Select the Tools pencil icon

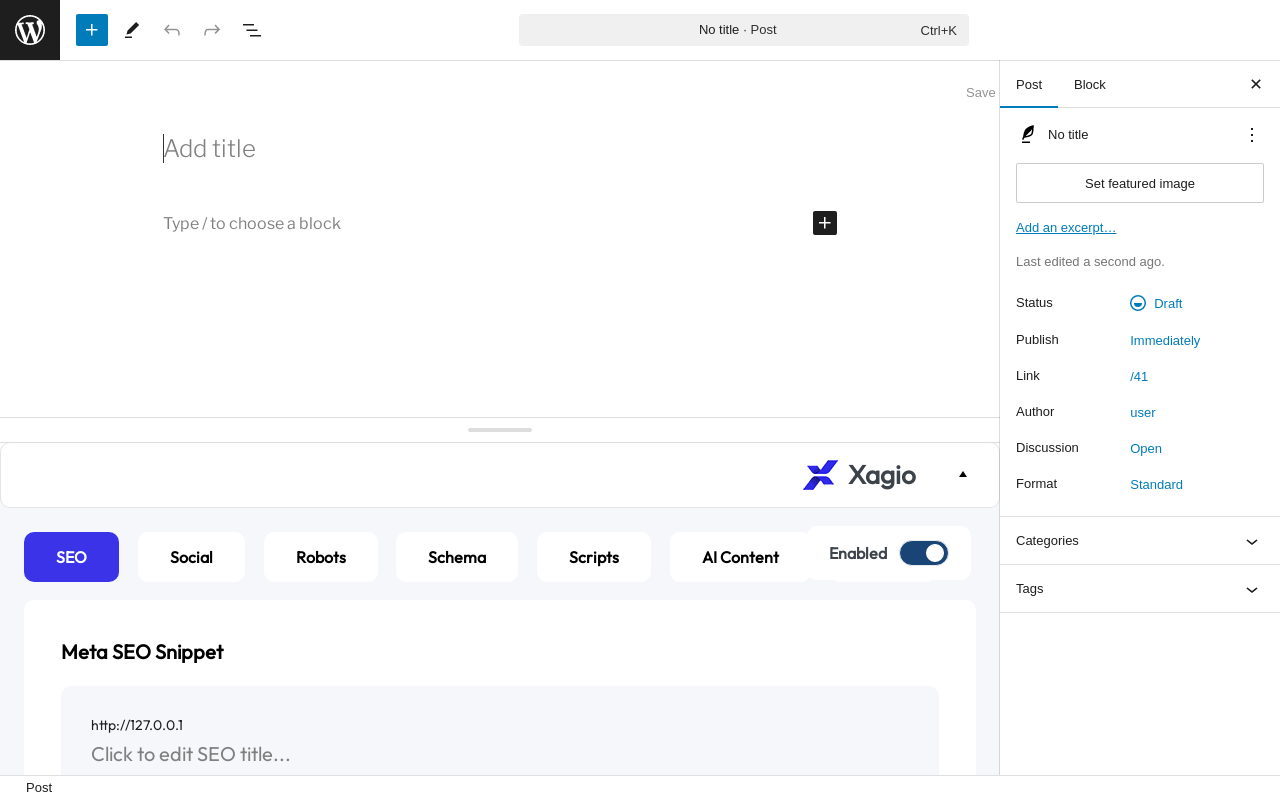coord(132,30)
